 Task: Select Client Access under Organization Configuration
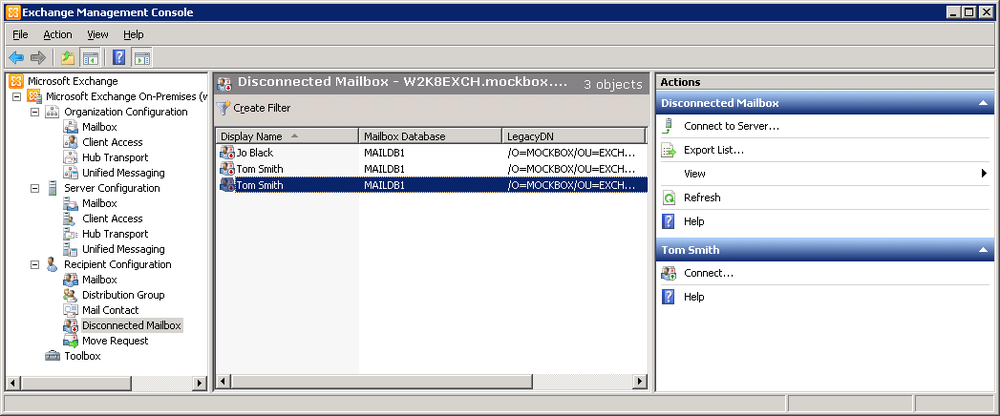(112, 142)
